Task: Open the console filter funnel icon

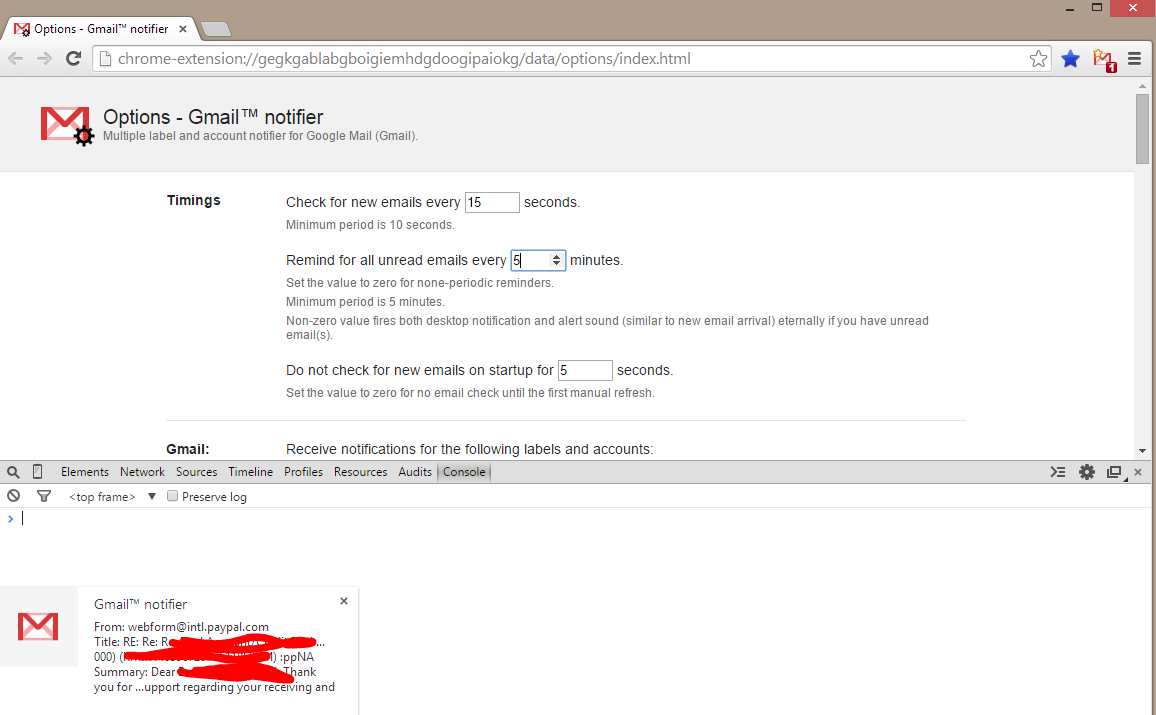Action: pyautogui.click(x=43, y=496)
